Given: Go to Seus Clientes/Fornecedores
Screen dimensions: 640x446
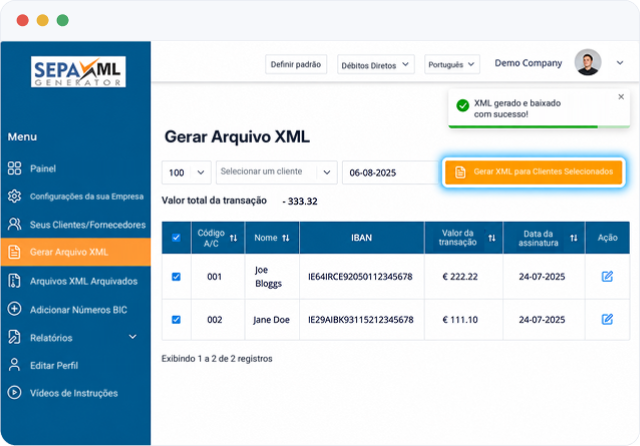Looking at the screenshot, I should pyautogui.click(x=76, y=224).
